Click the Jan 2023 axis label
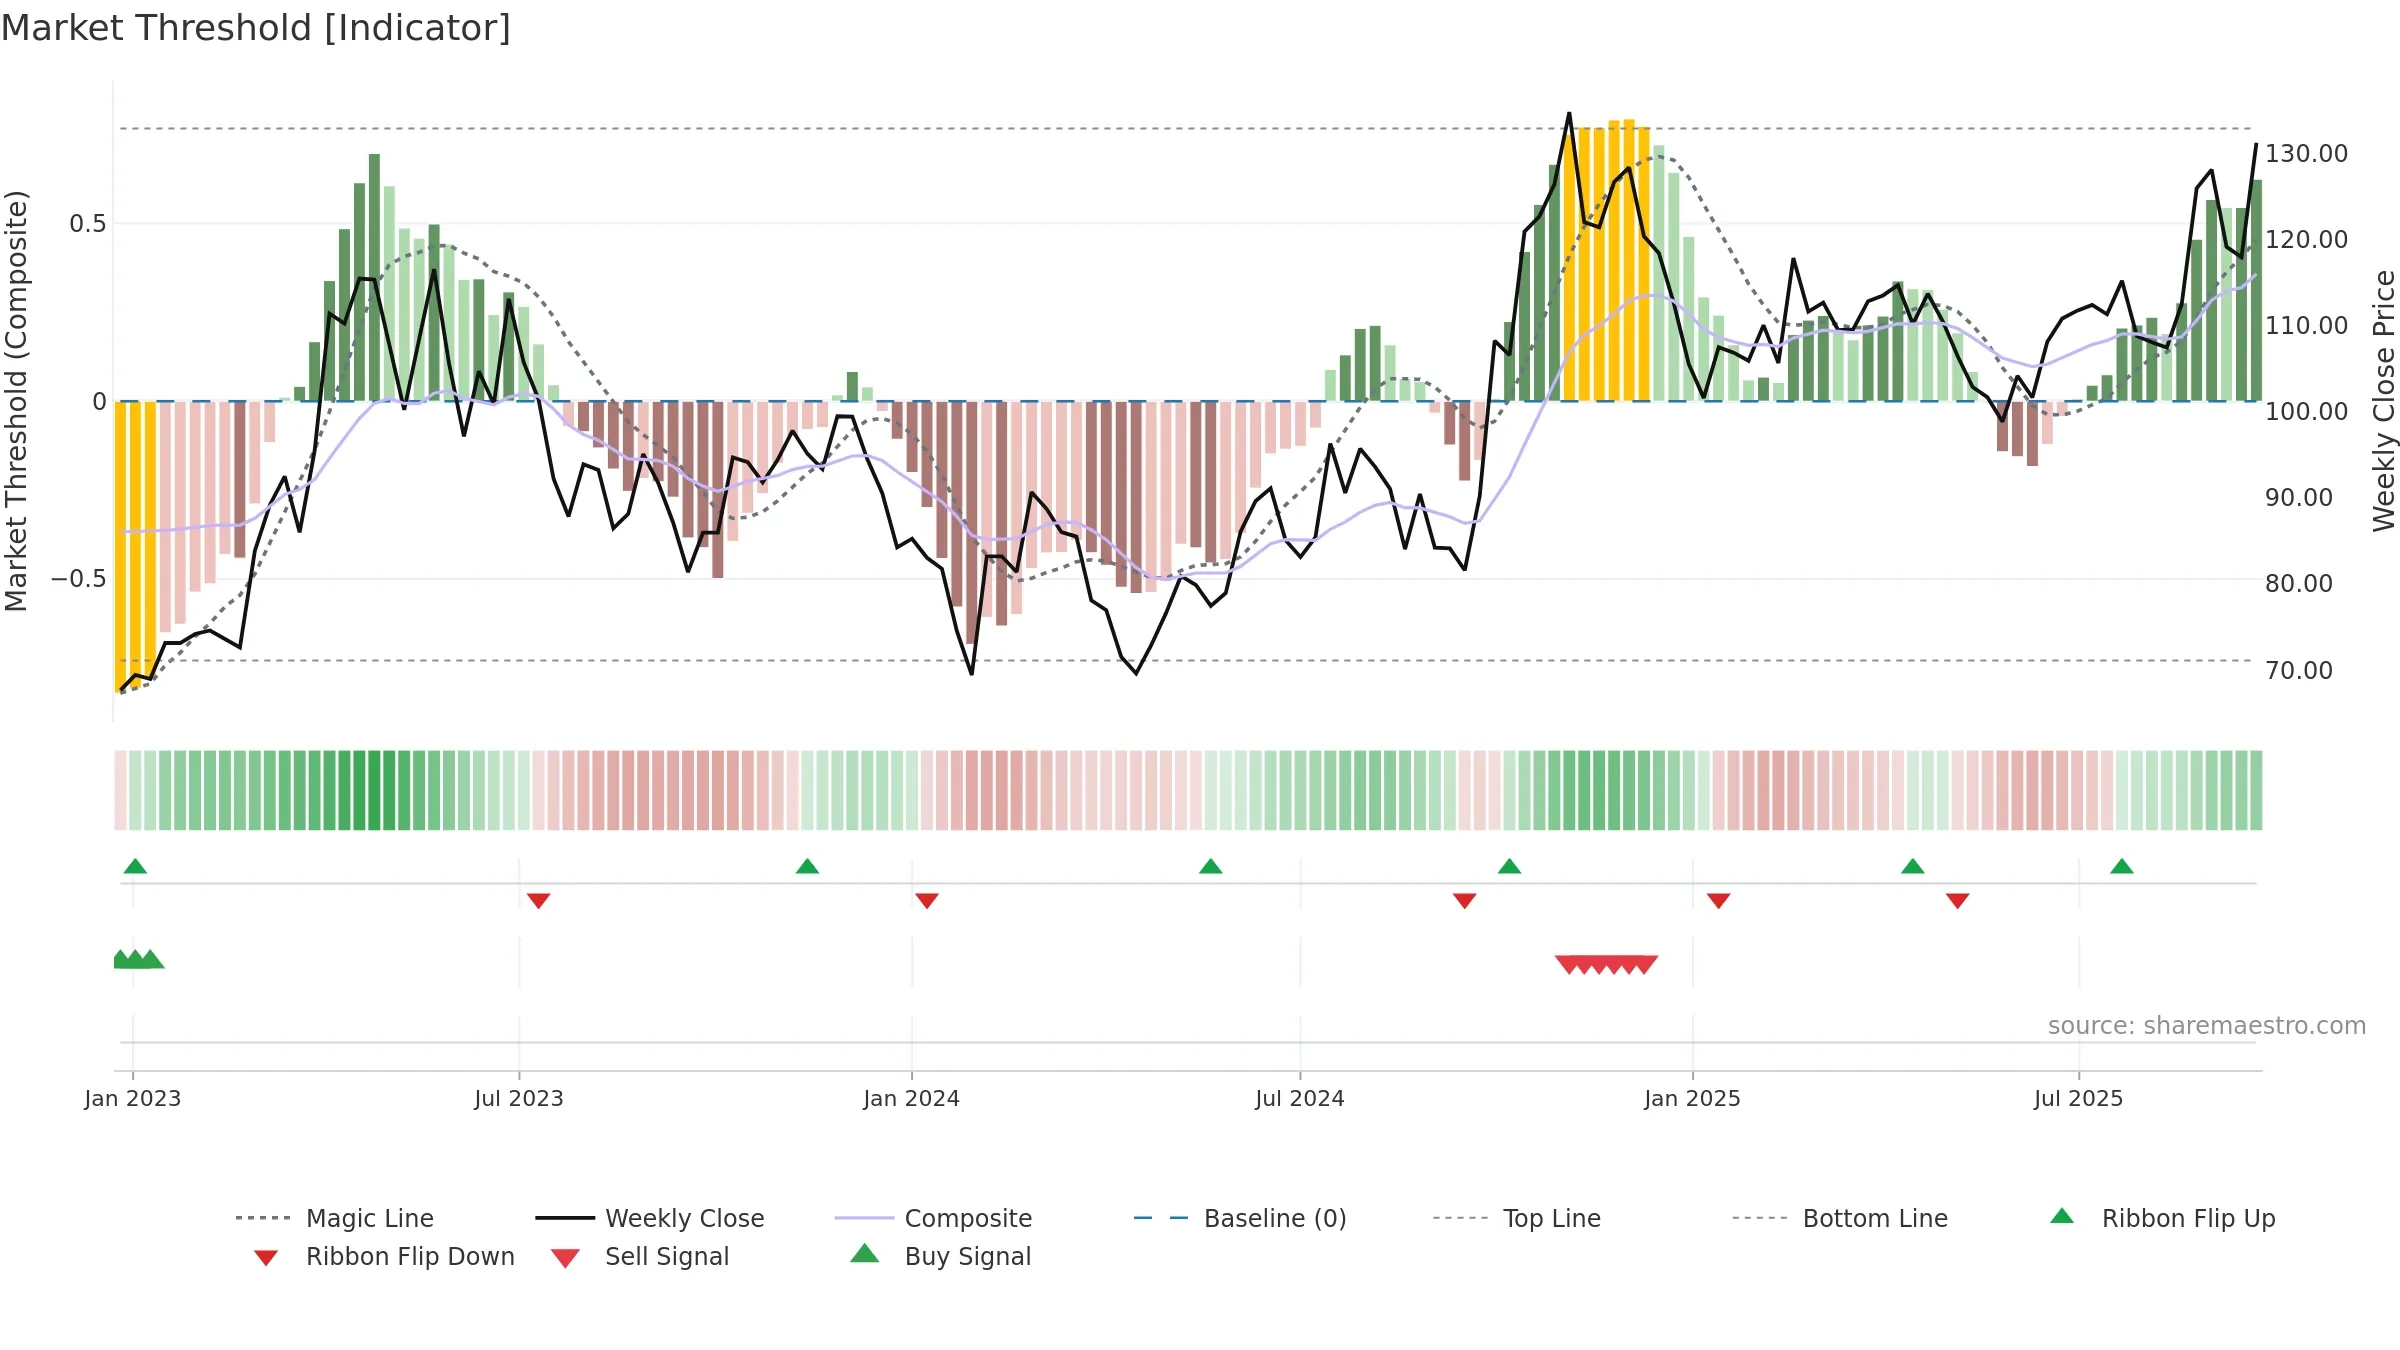Image resolution: width=2400 pixels, height=1350 pixels. pyautogui.click(x=133, y=1099)
